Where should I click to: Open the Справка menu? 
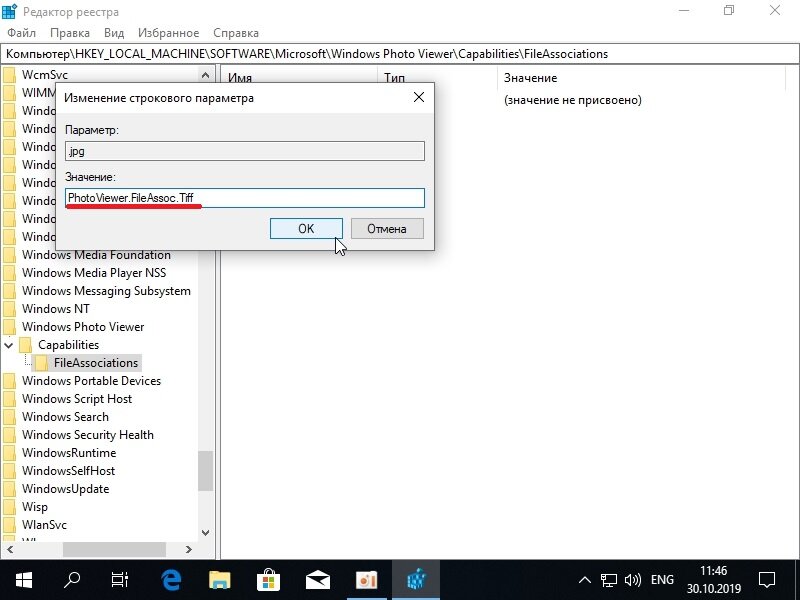[236, 33]
